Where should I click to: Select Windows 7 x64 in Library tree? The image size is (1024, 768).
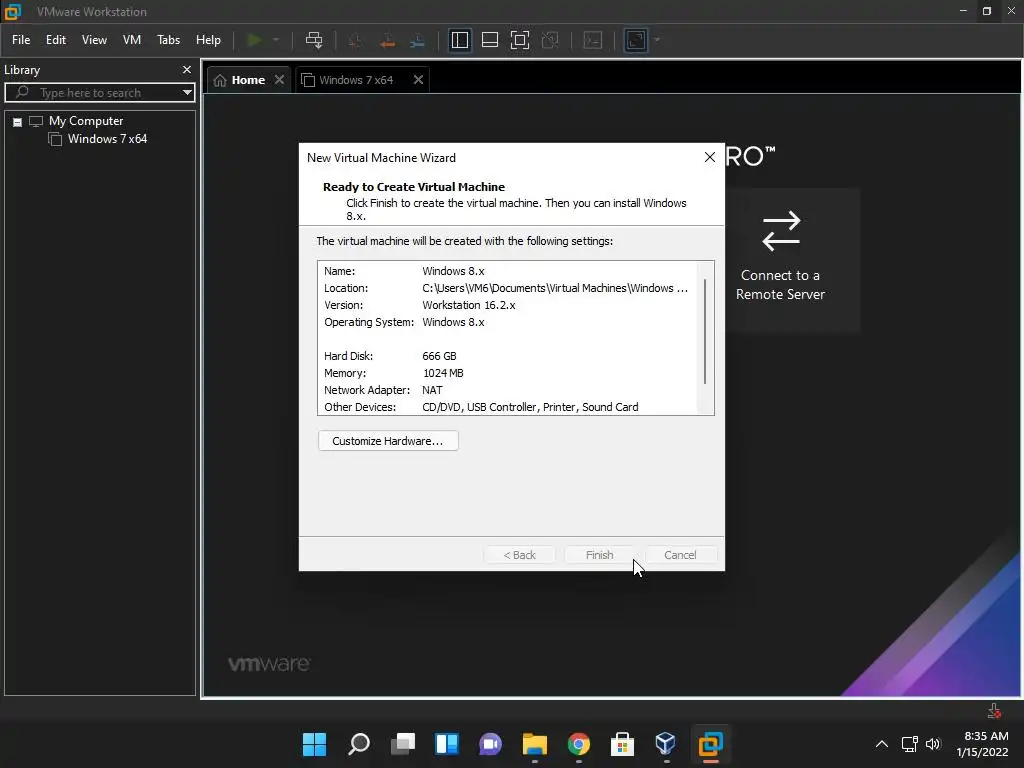(107, 138)
